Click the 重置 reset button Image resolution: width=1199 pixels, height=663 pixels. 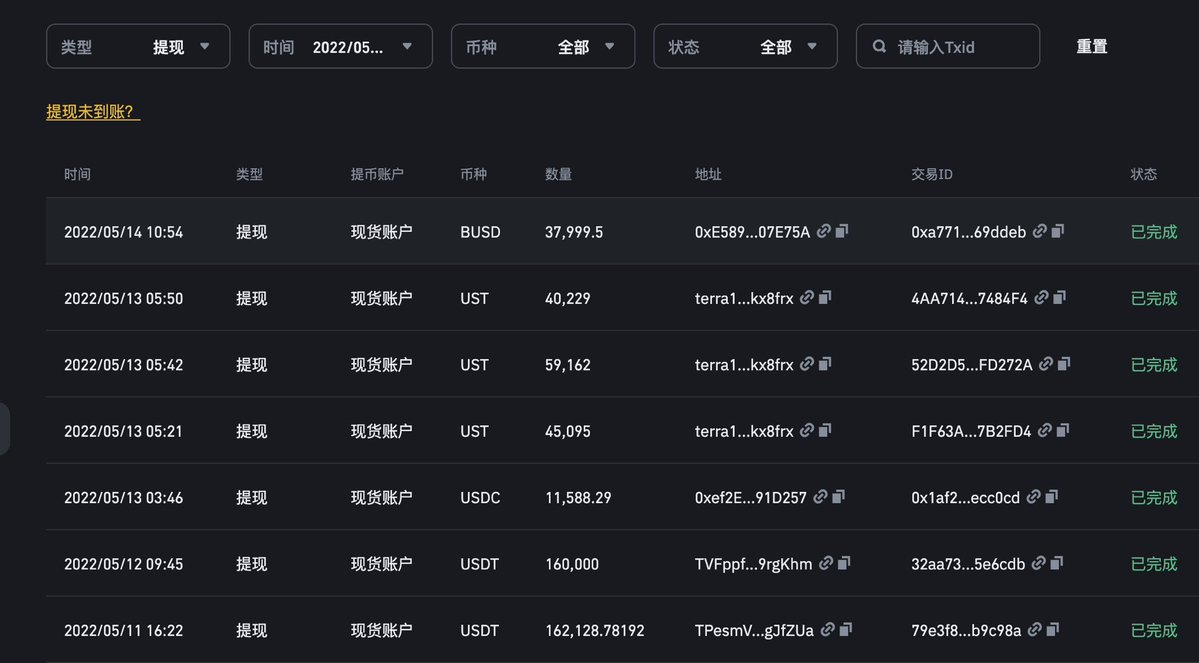tap(1092, 47)
